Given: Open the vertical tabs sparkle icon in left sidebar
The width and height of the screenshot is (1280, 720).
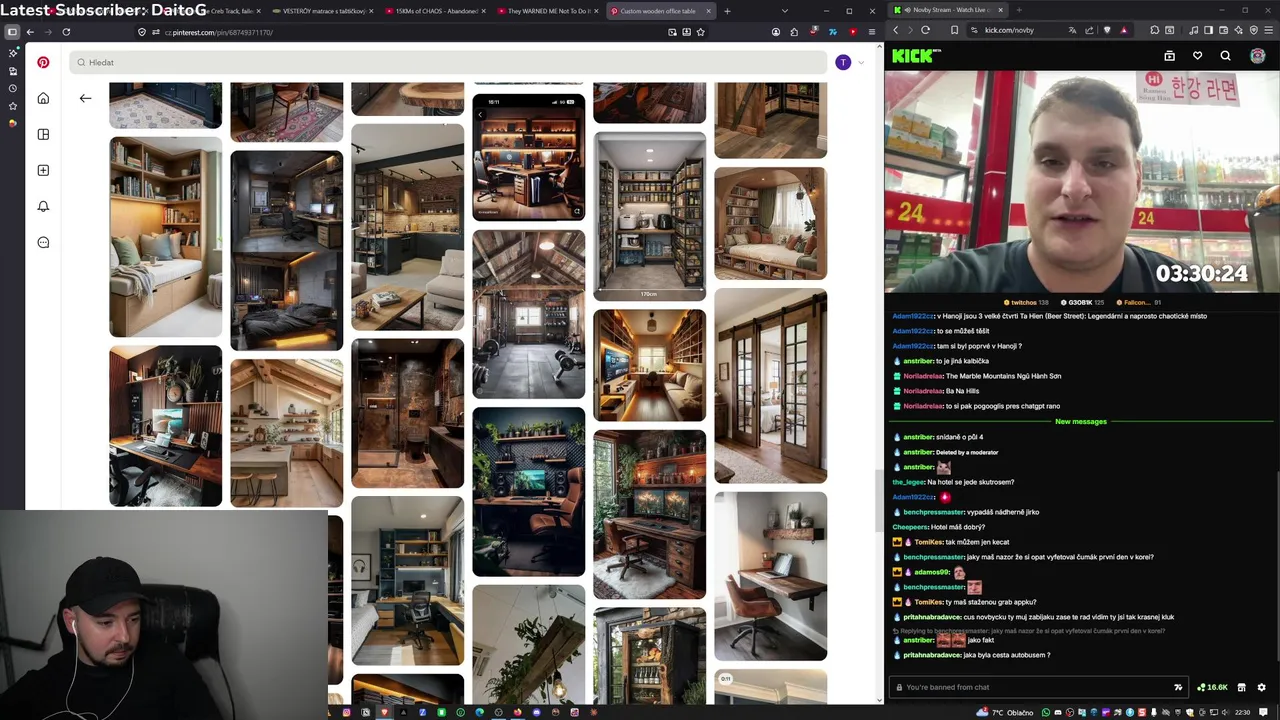Looking at the screenshot, I should tap(12, 52).
